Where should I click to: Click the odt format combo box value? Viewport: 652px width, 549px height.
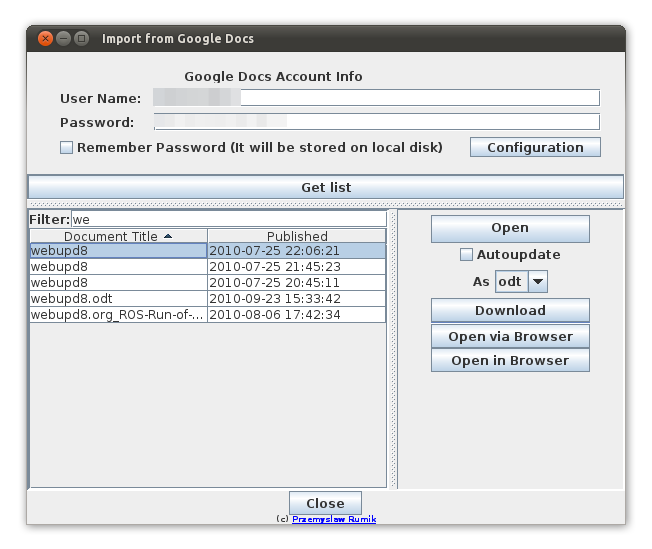tap(511, 282)
